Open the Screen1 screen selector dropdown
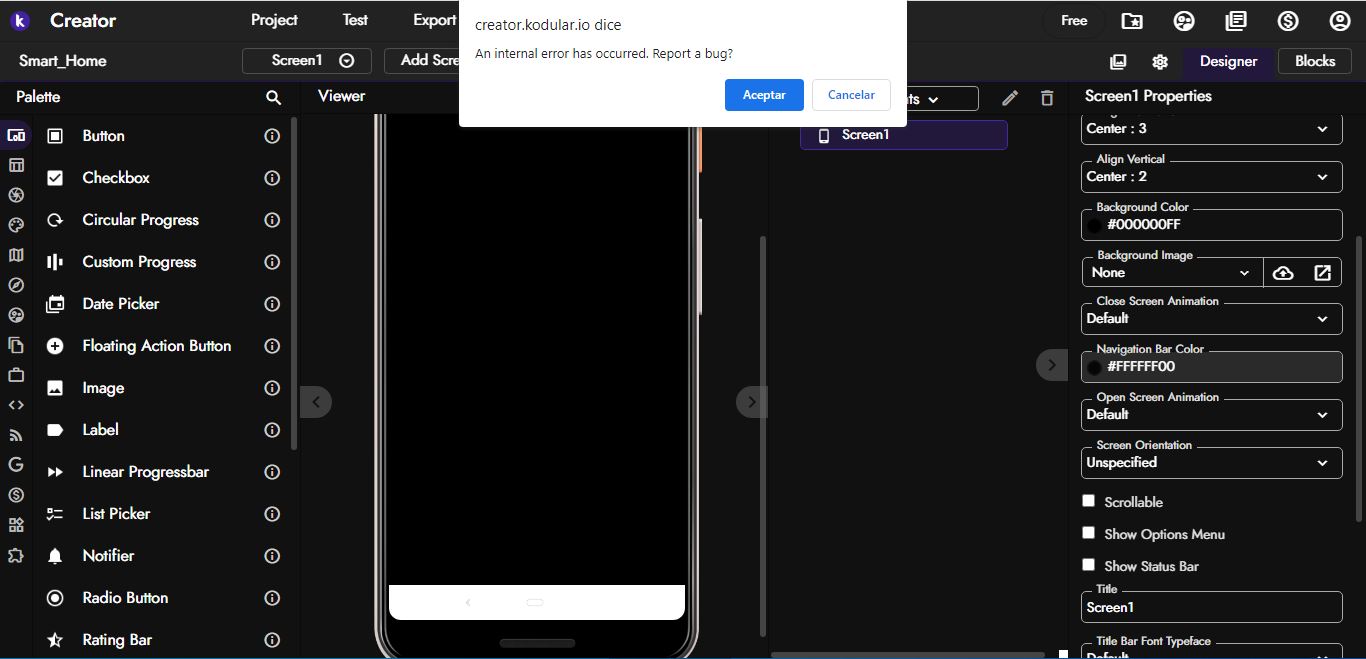Image resolution: width=1366 pixels, height=659 pixels. tap(307, 61)
